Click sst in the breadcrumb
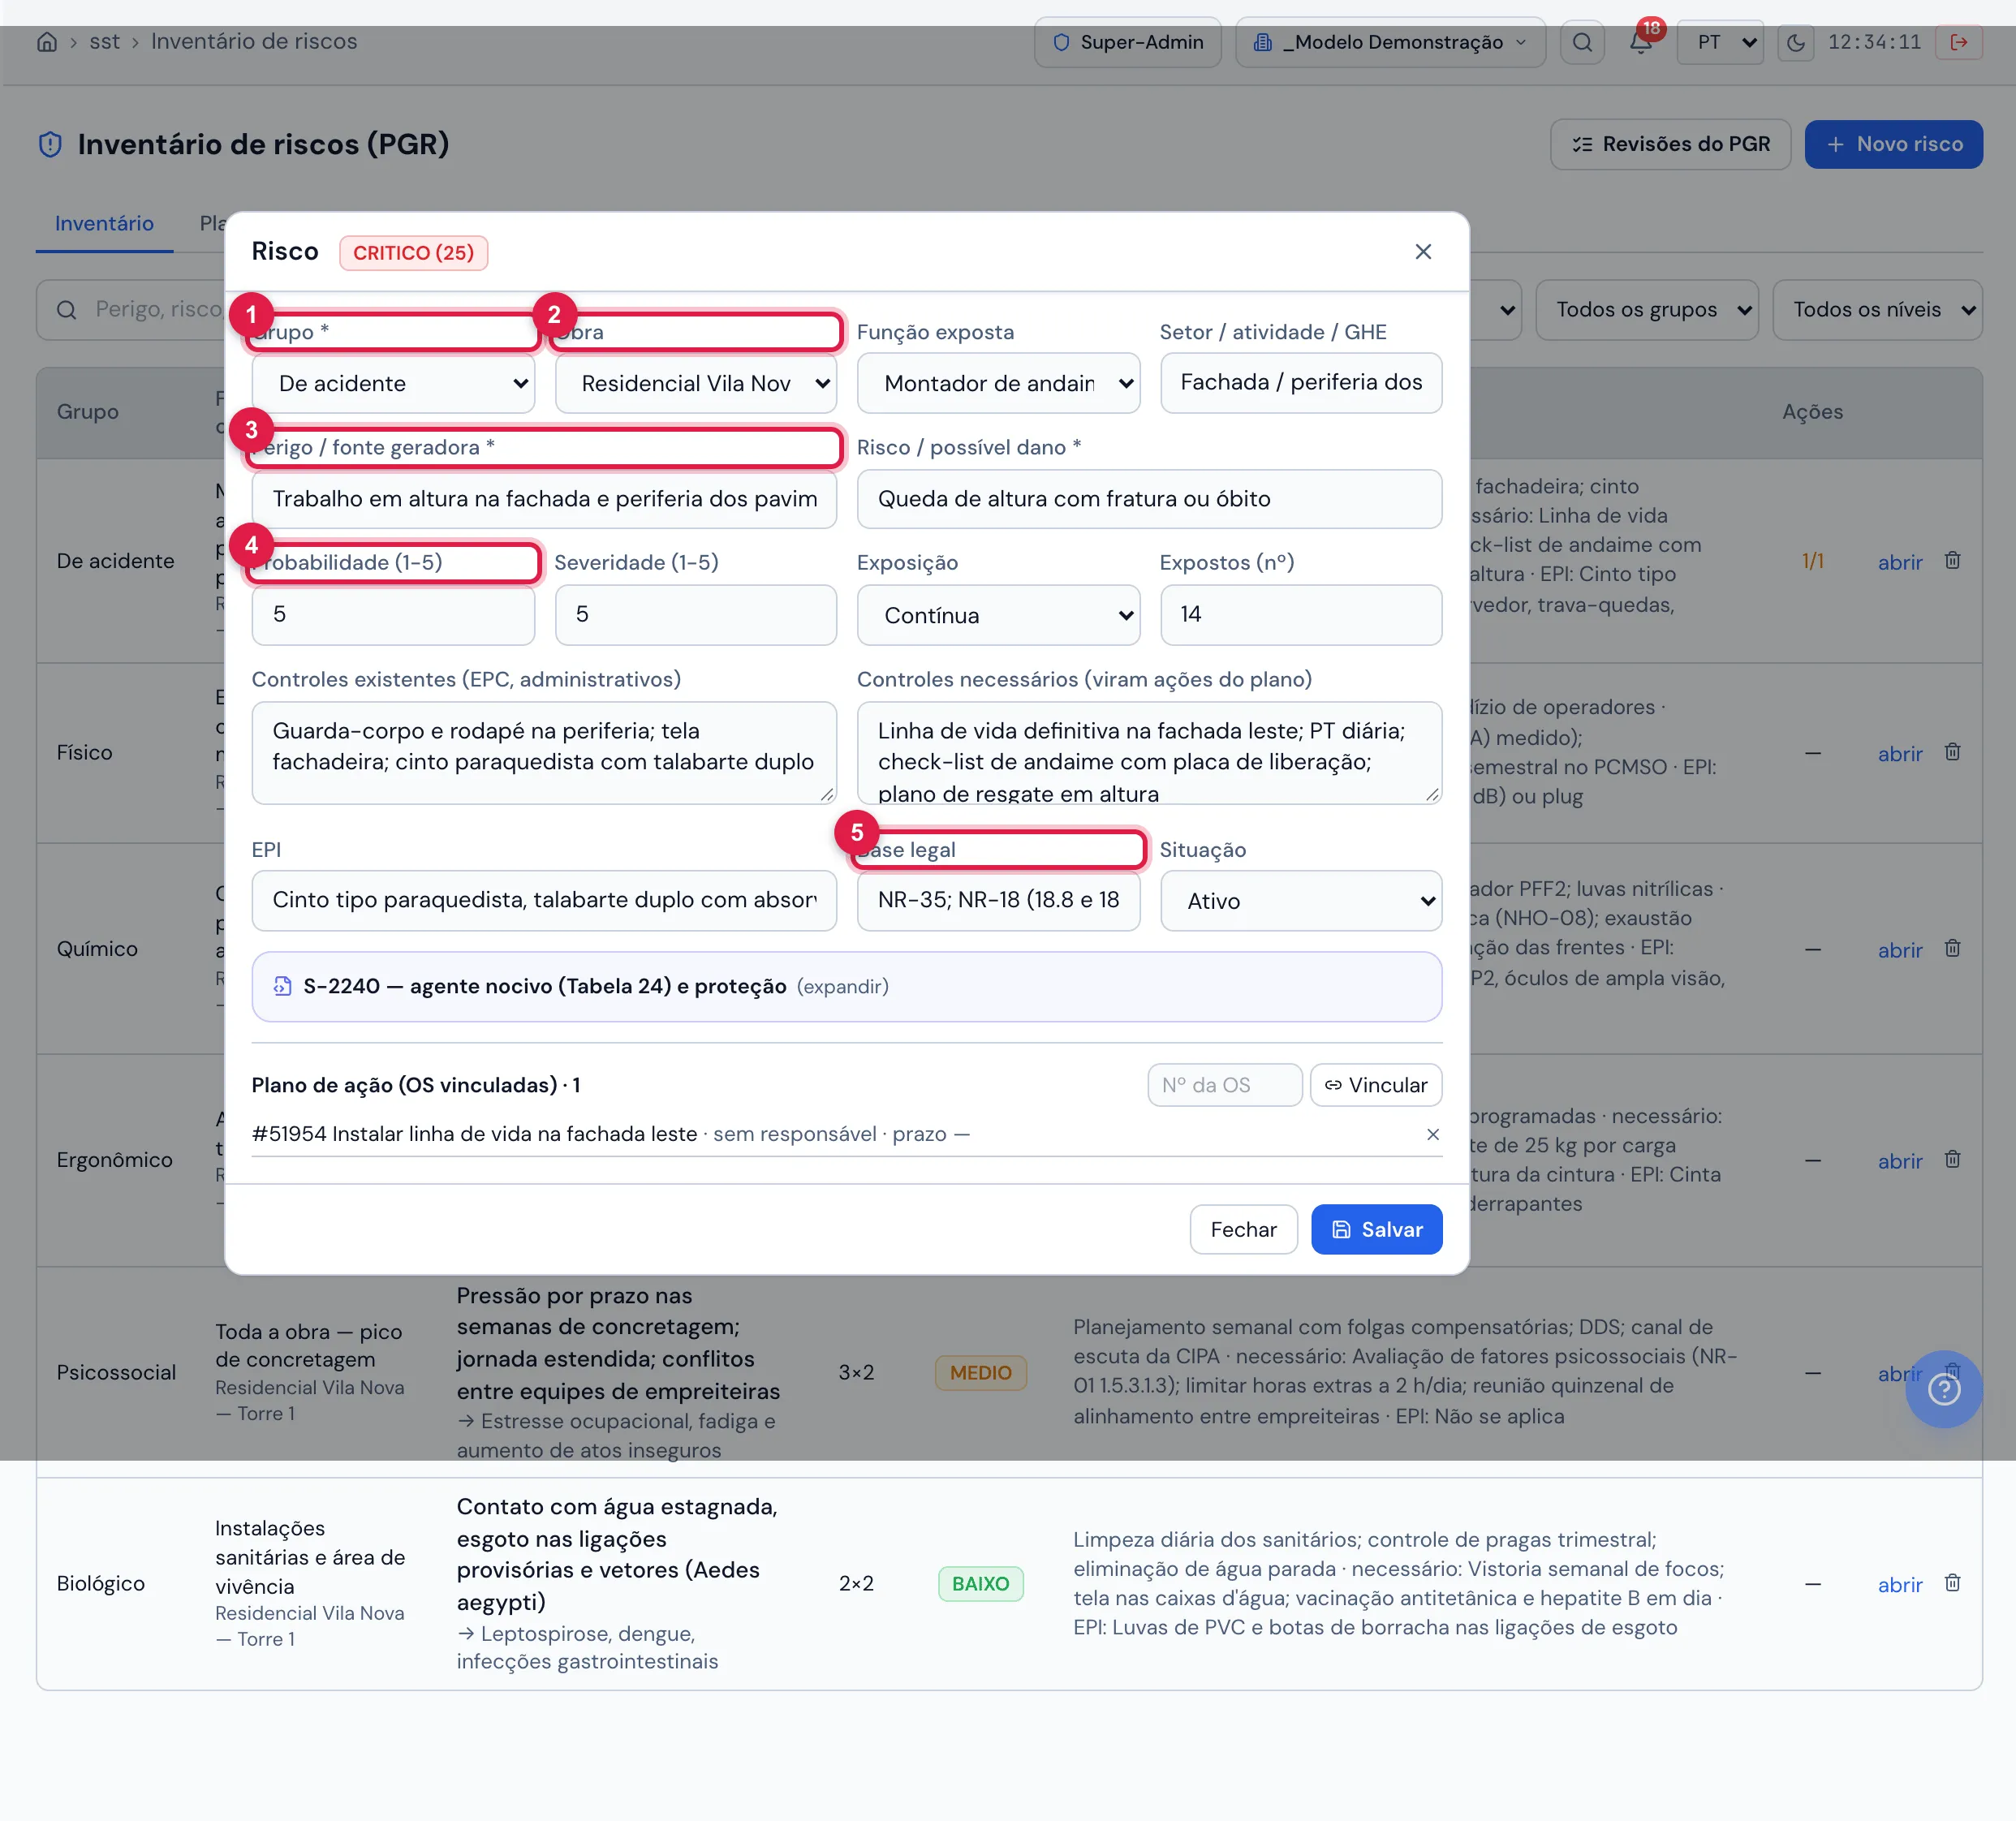Image resolution: width=2016 pixels, height=1821 pixels. [x=104, y=41]
